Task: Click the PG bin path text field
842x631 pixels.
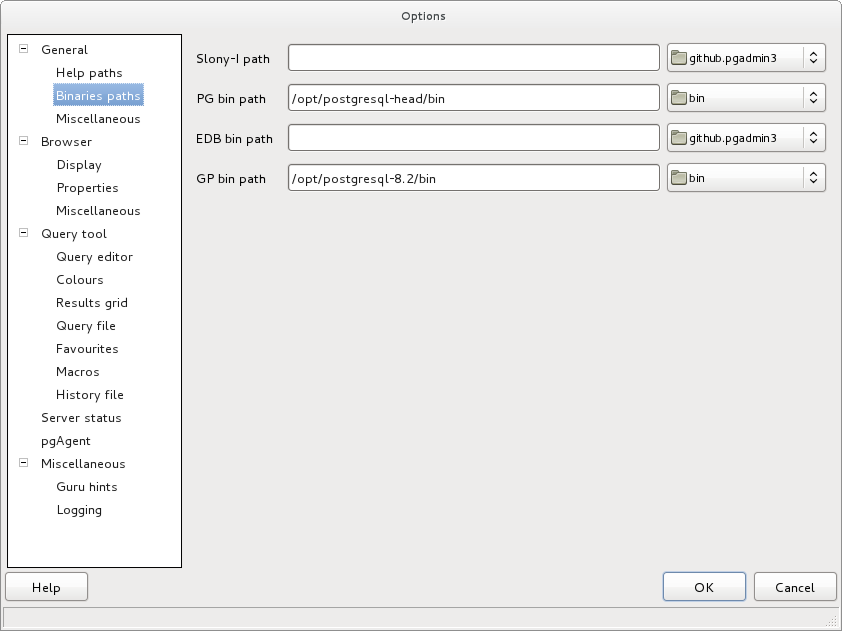Action: coord(473,97)
